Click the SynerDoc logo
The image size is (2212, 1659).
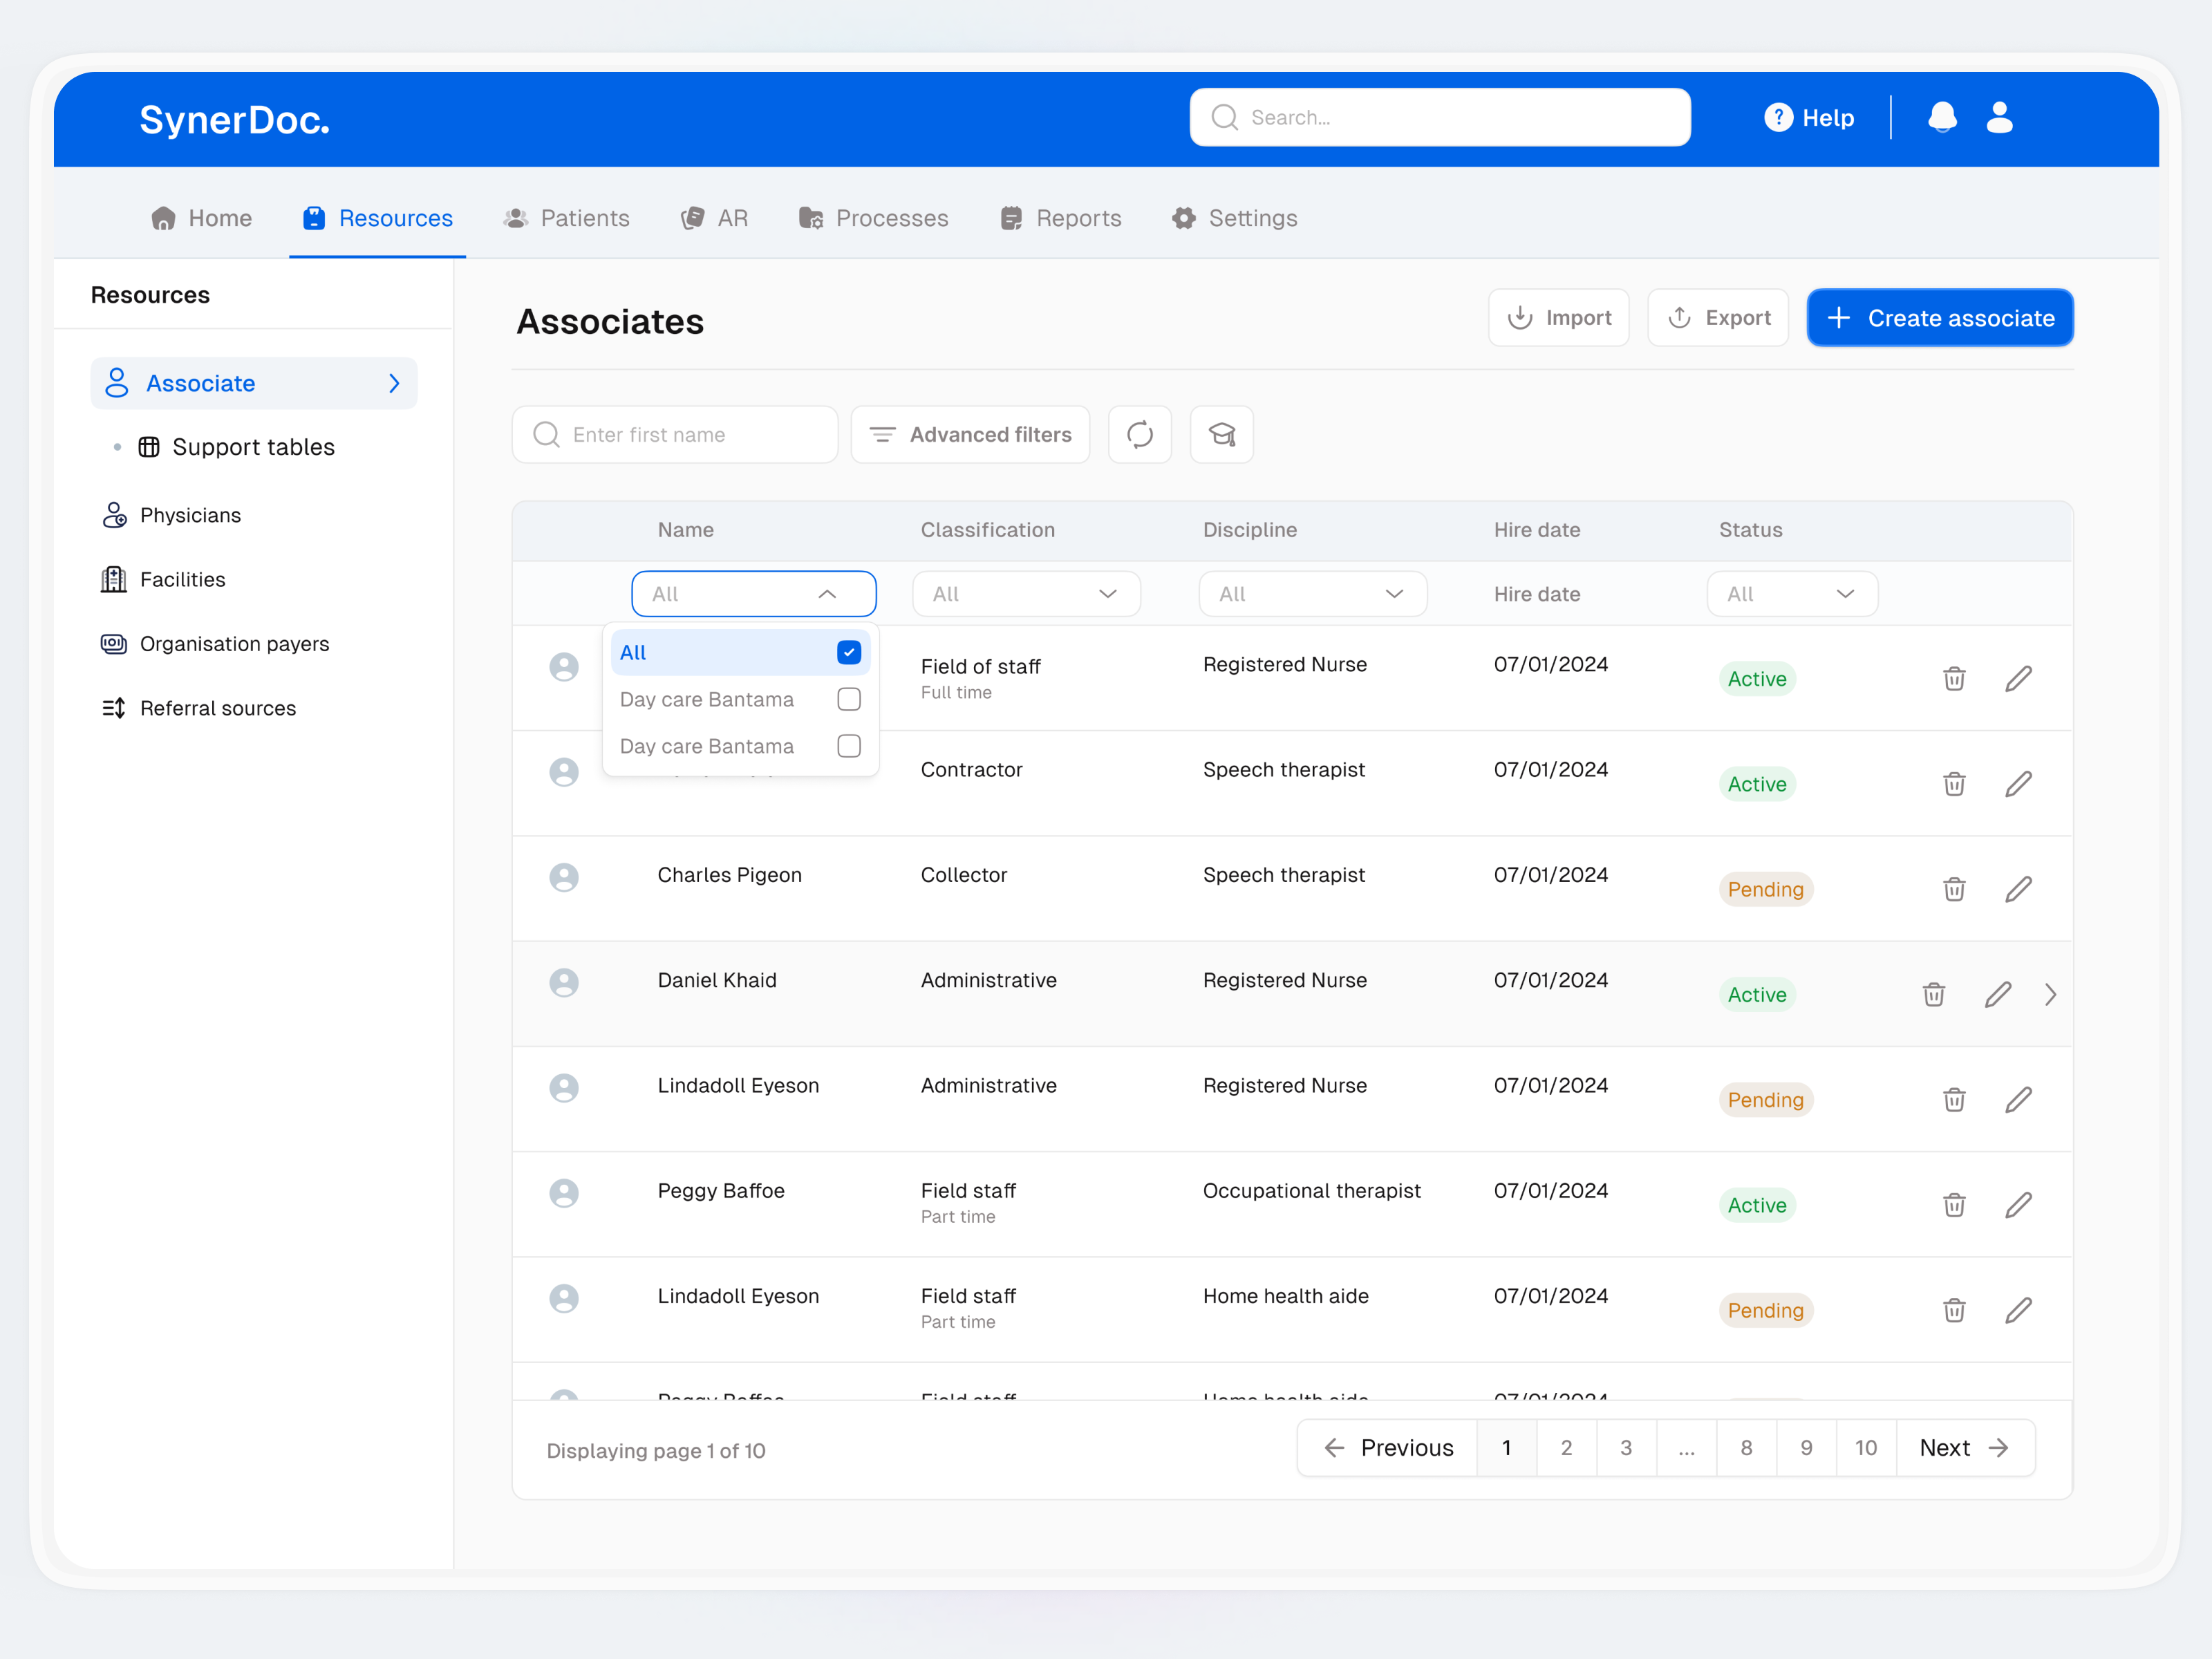(234, 120)
